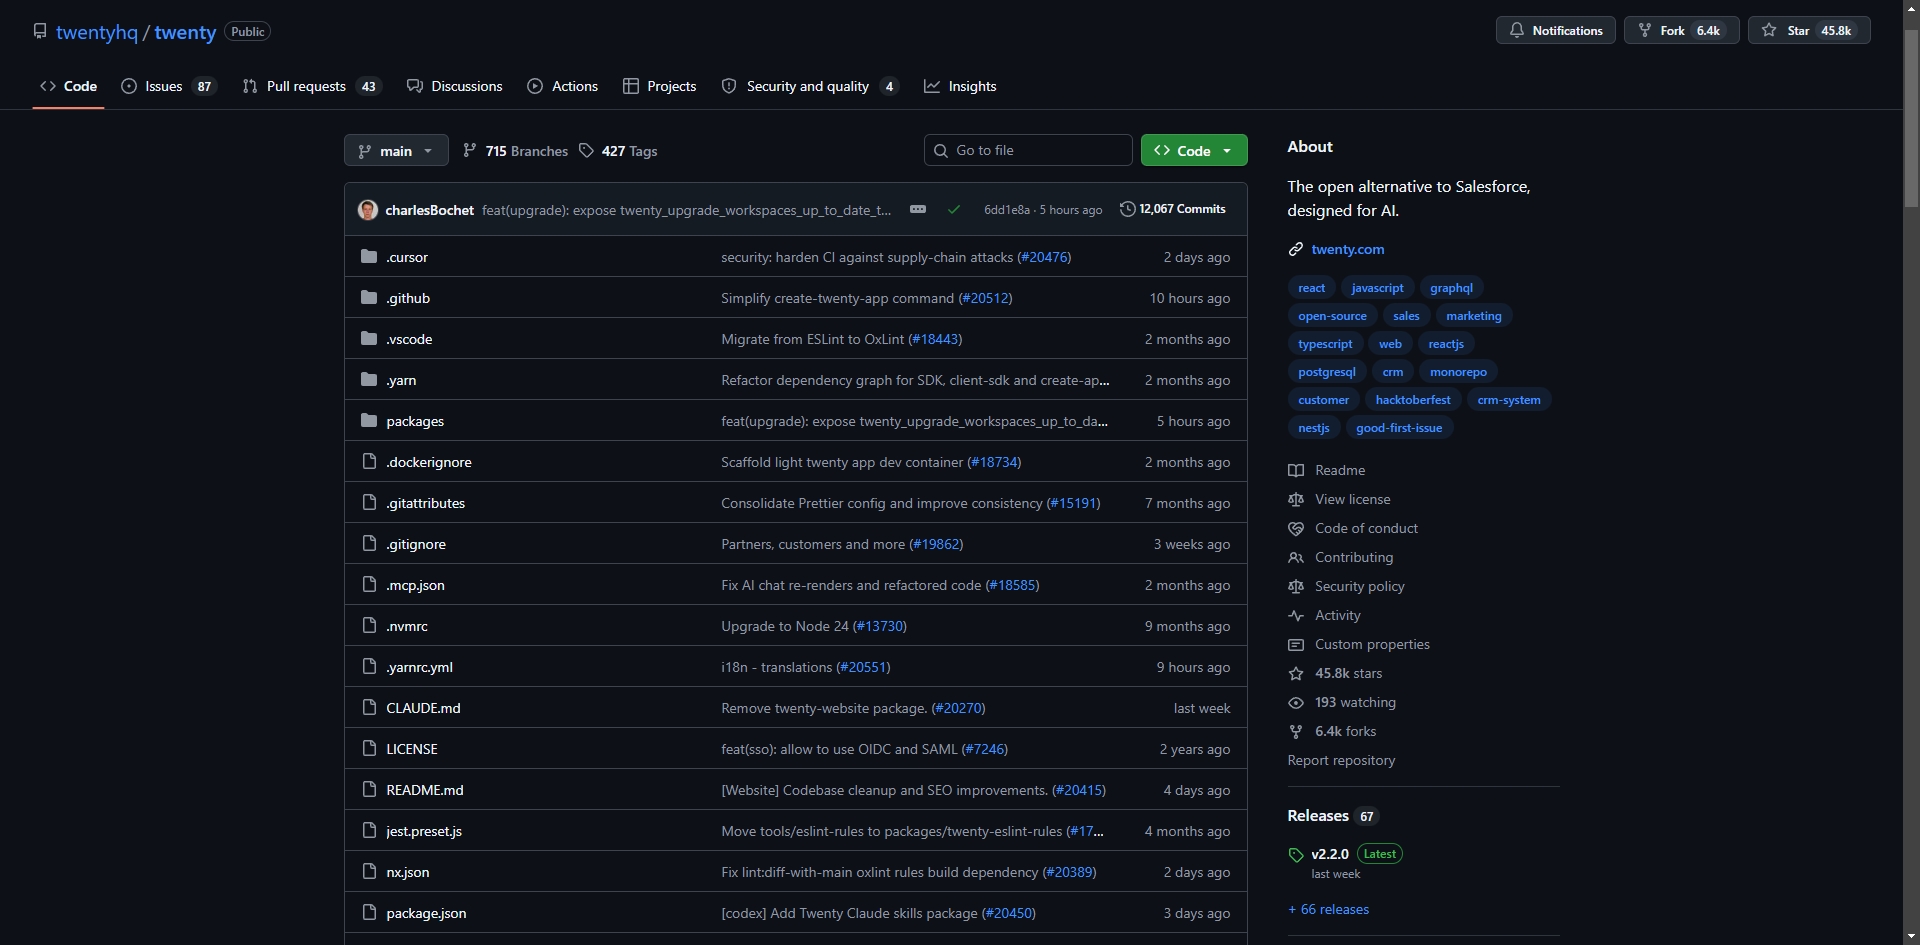Click the icon beside Custom properties
1920x945 pixels.
[1296, 645]
